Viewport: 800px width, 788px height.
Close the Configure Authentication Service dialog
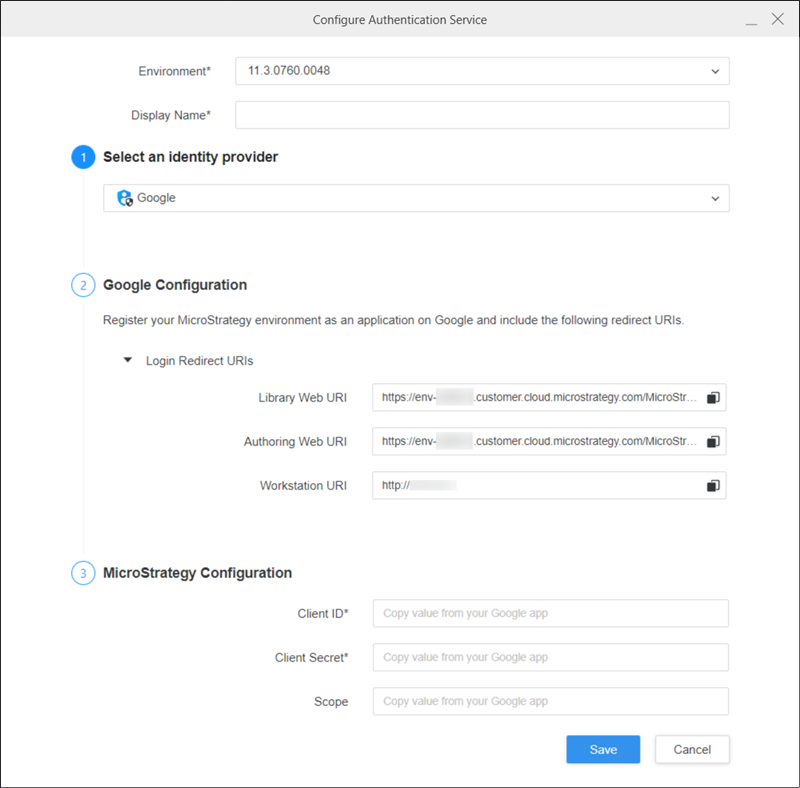(x=778, y=20)
